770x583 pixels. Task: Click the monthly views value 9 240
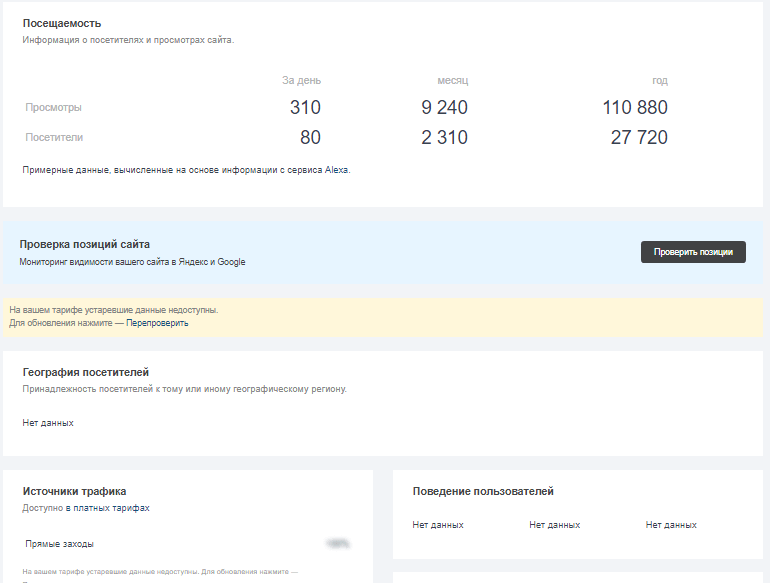[444, 108]
